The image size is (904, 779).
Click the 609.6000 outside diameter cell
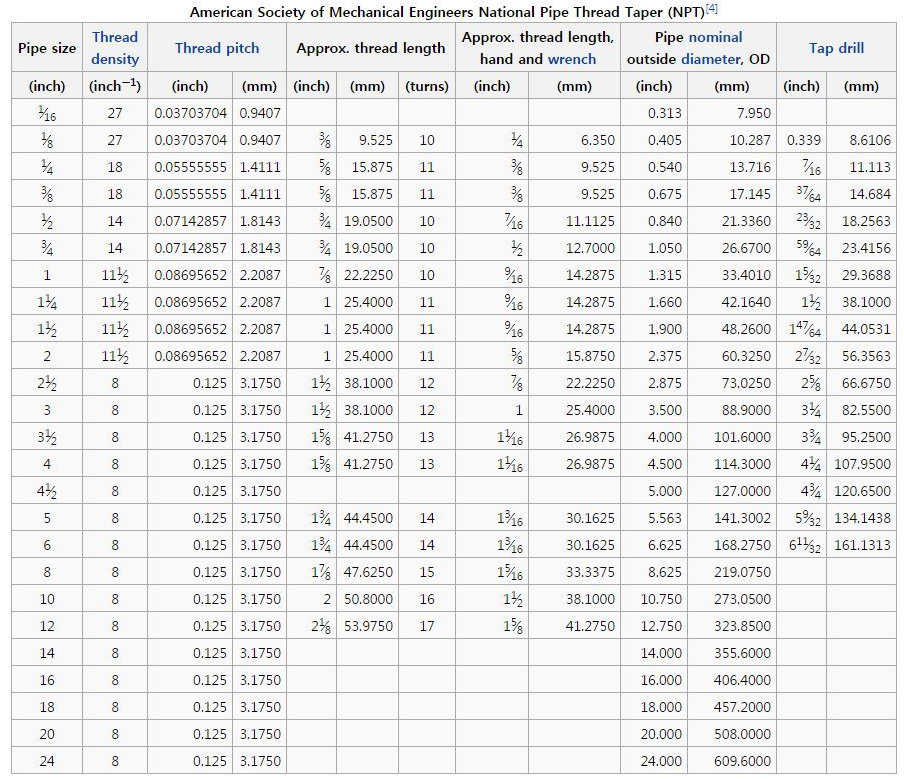(732, 761)
